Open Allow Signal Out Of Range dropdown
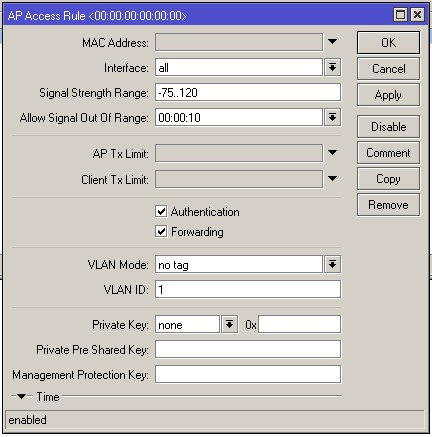The height and width of the screenshot is (437, 432). (332, 117)
